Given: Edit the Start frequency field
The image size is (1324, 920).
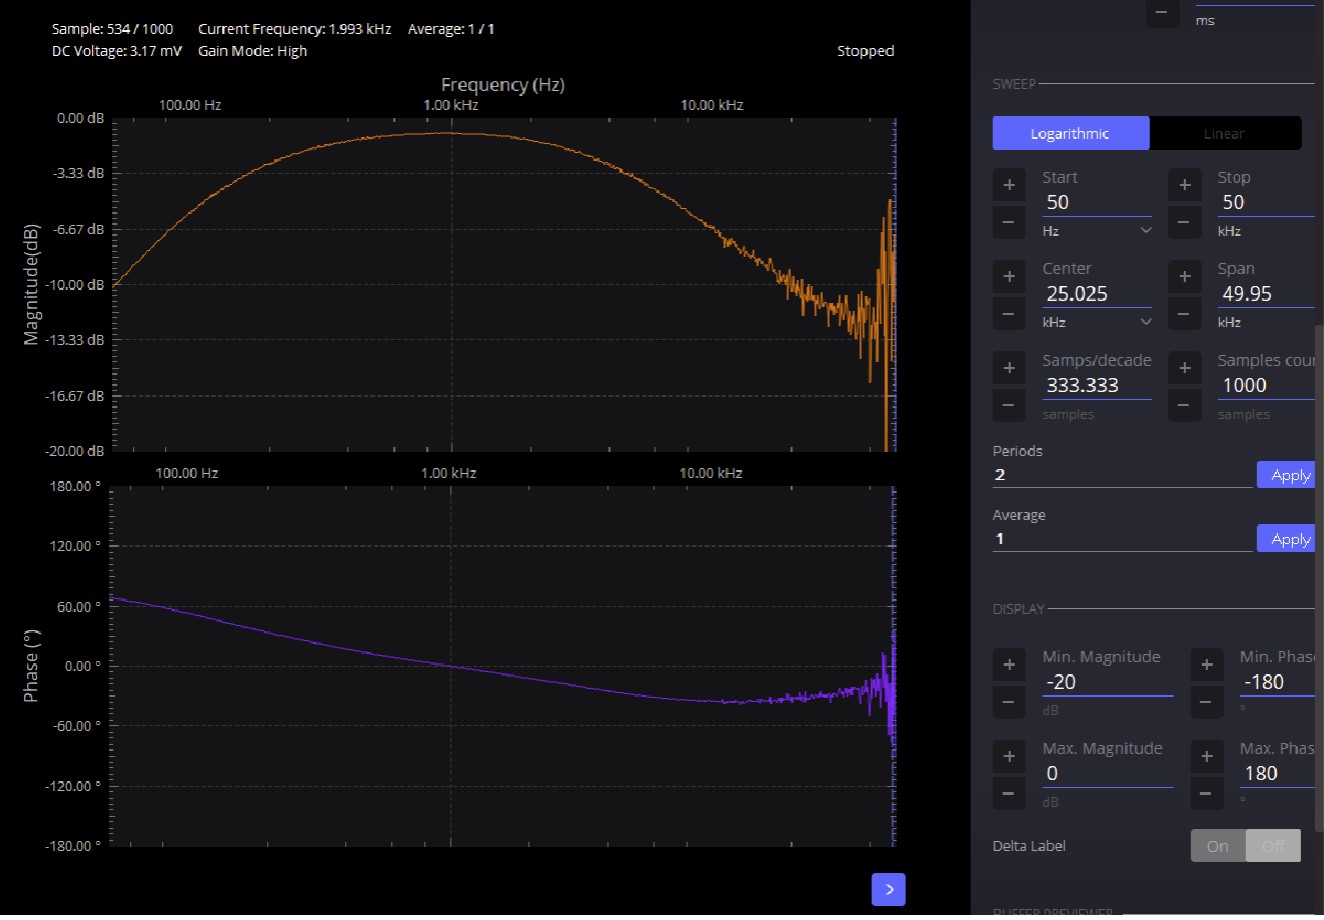Looking at the screenshot, I should click(1097, 202).
